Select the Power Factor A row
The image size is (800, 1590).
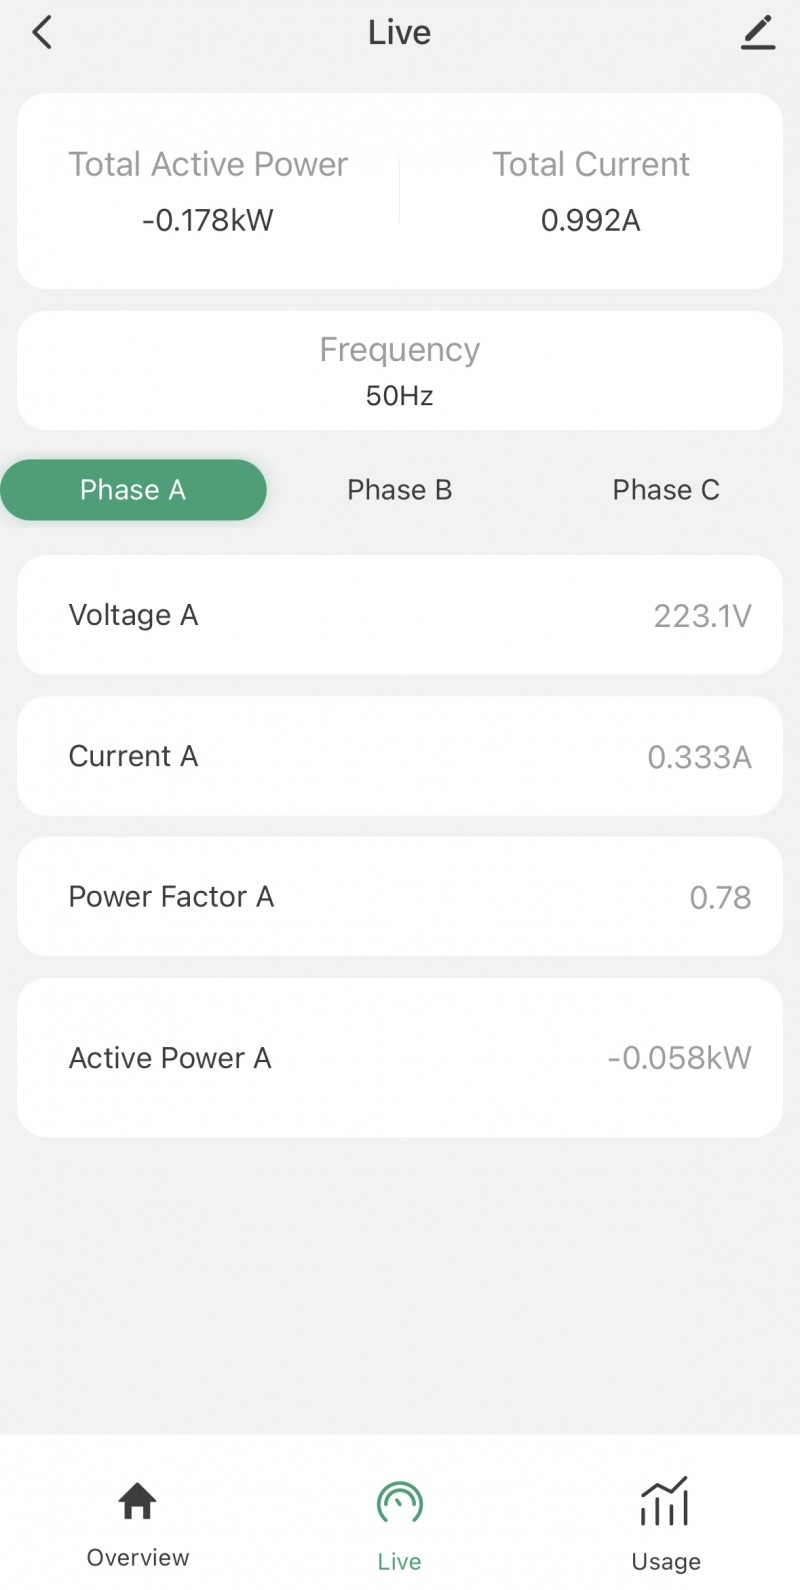click(400, 897)
